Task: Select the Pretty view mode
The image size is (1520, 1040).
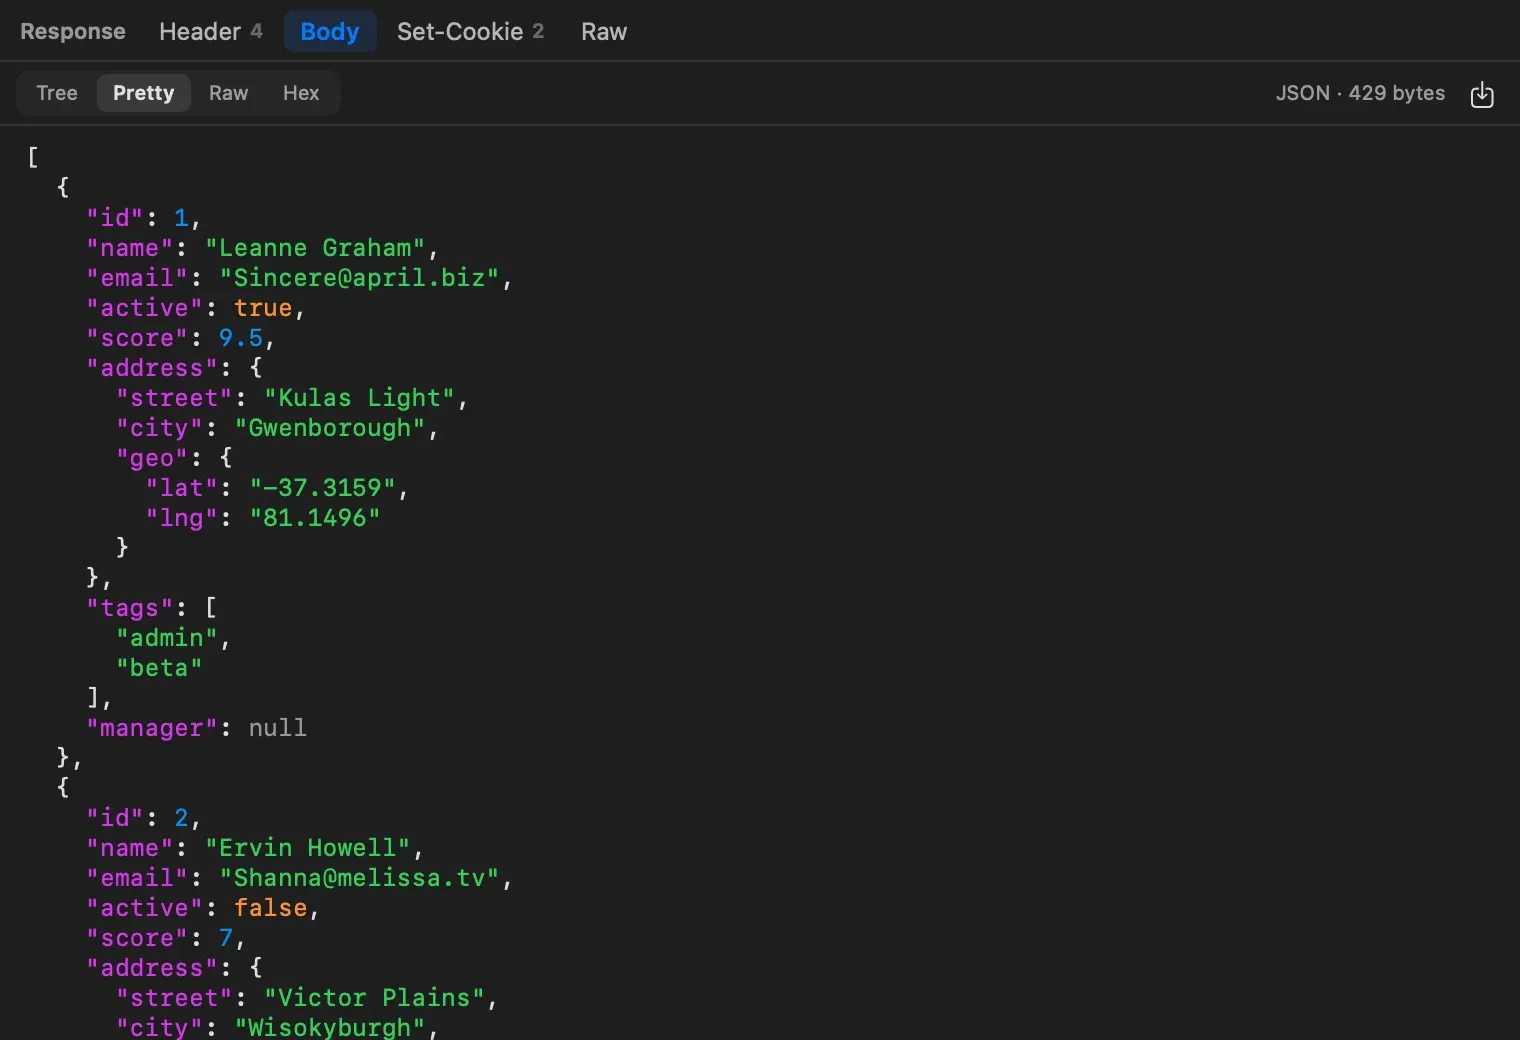Action: tap(144, 93)
